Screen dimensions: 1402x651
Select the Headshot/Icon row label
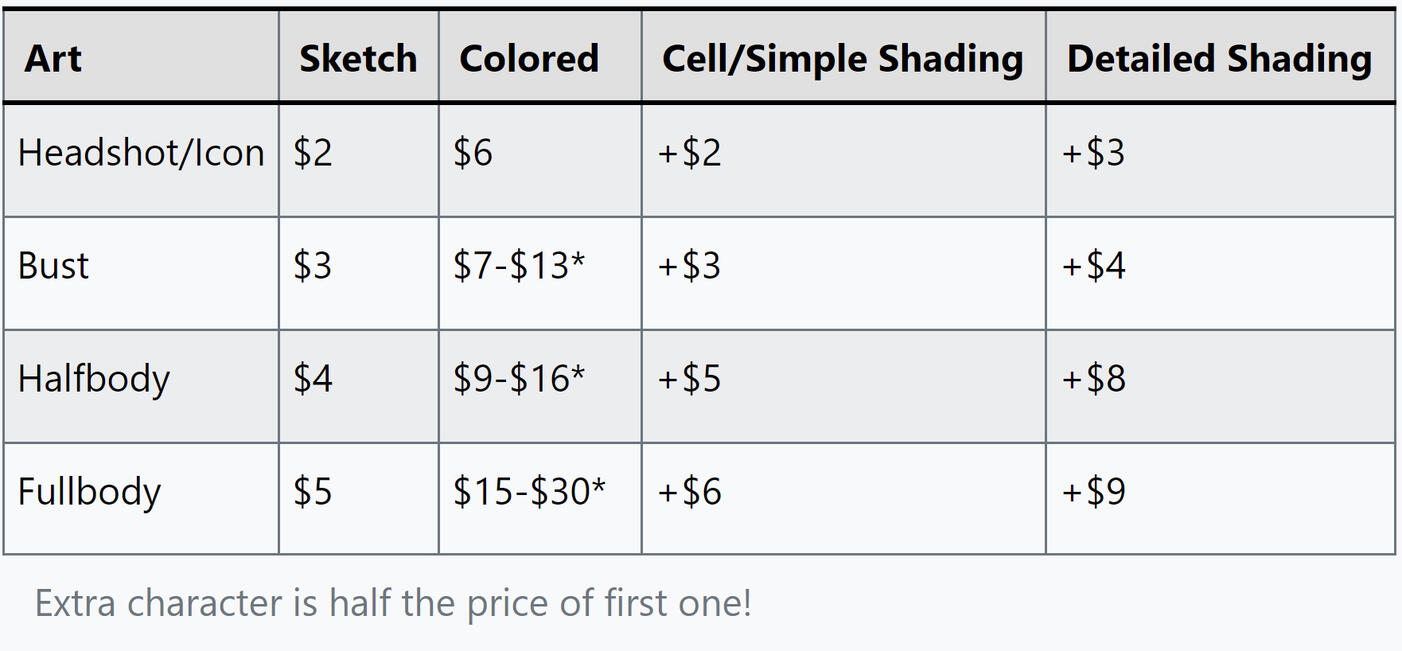[141, 153]
